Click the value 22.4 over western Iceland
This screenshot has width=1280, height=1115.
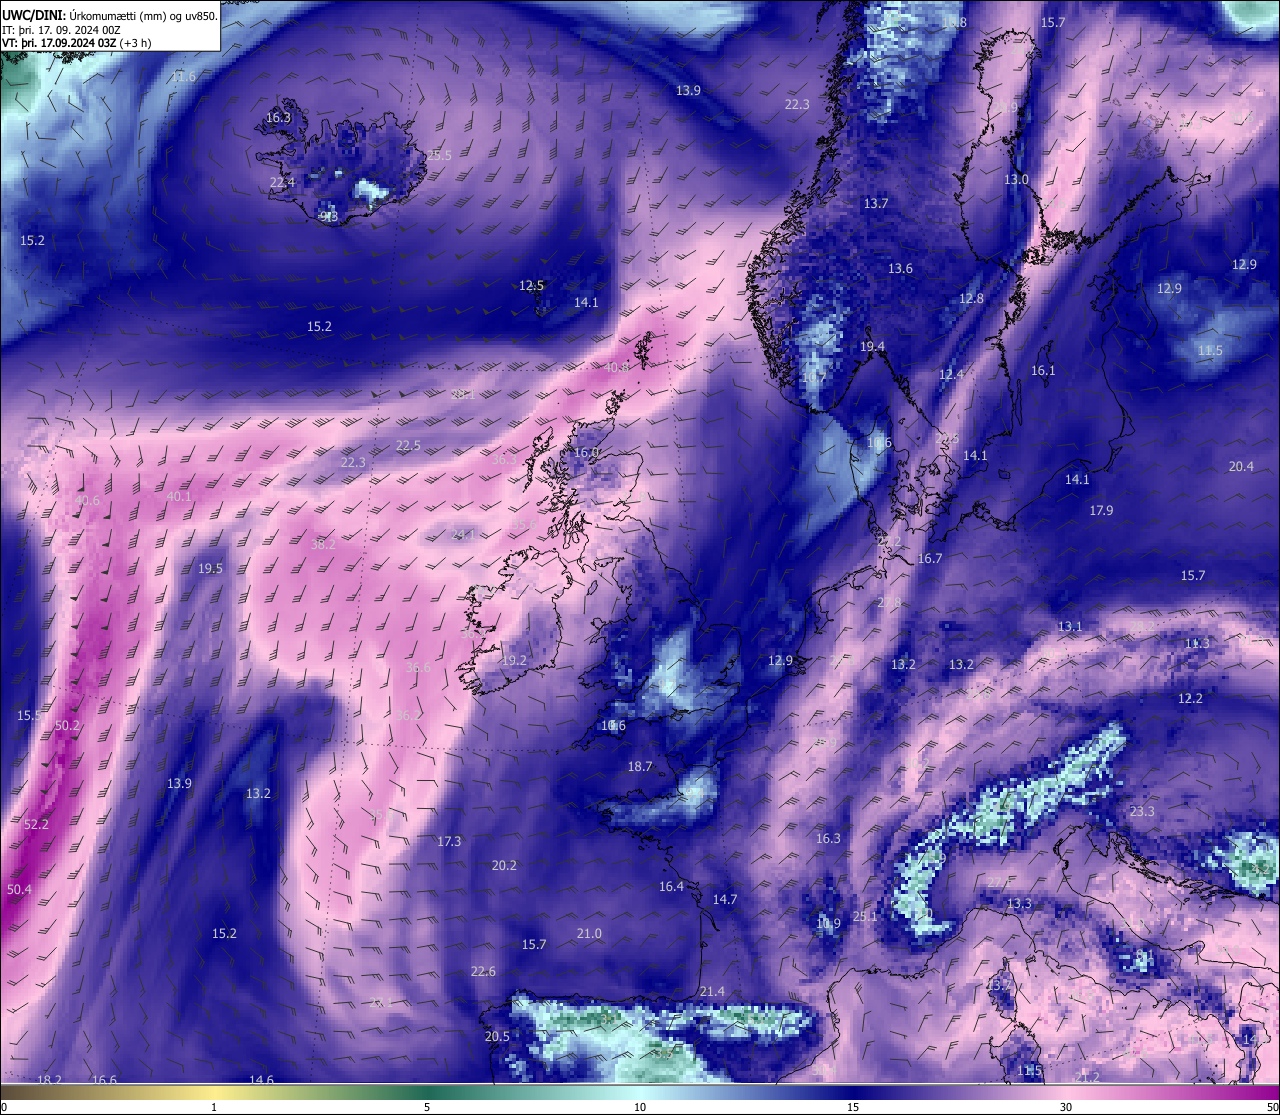pos(282,182)
